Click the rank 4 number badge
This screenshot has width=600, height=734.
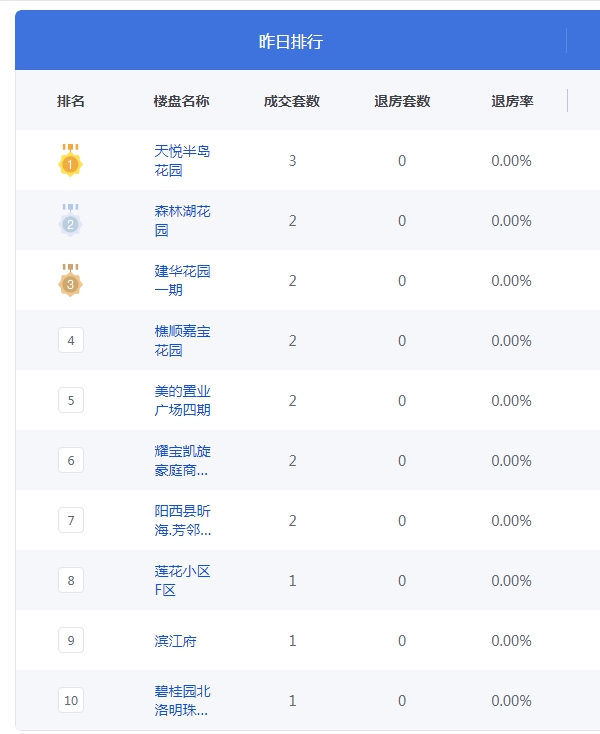71,340
